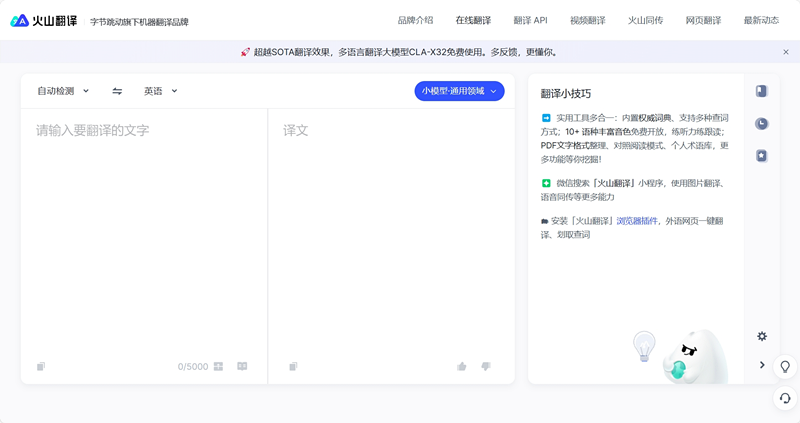Screen dimensions: 800x423
Task: Expand the 自动检测 source language dropdown
Action: tap(63, 91)
